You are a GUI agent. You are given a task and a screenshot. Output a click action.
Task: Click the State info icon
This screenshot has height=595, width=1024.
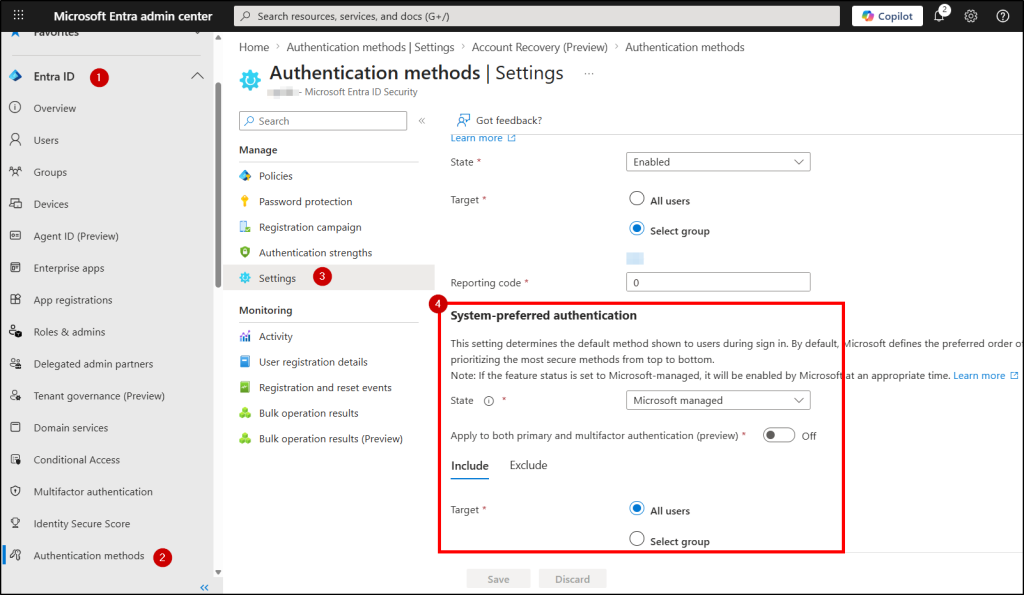point(489,401)
